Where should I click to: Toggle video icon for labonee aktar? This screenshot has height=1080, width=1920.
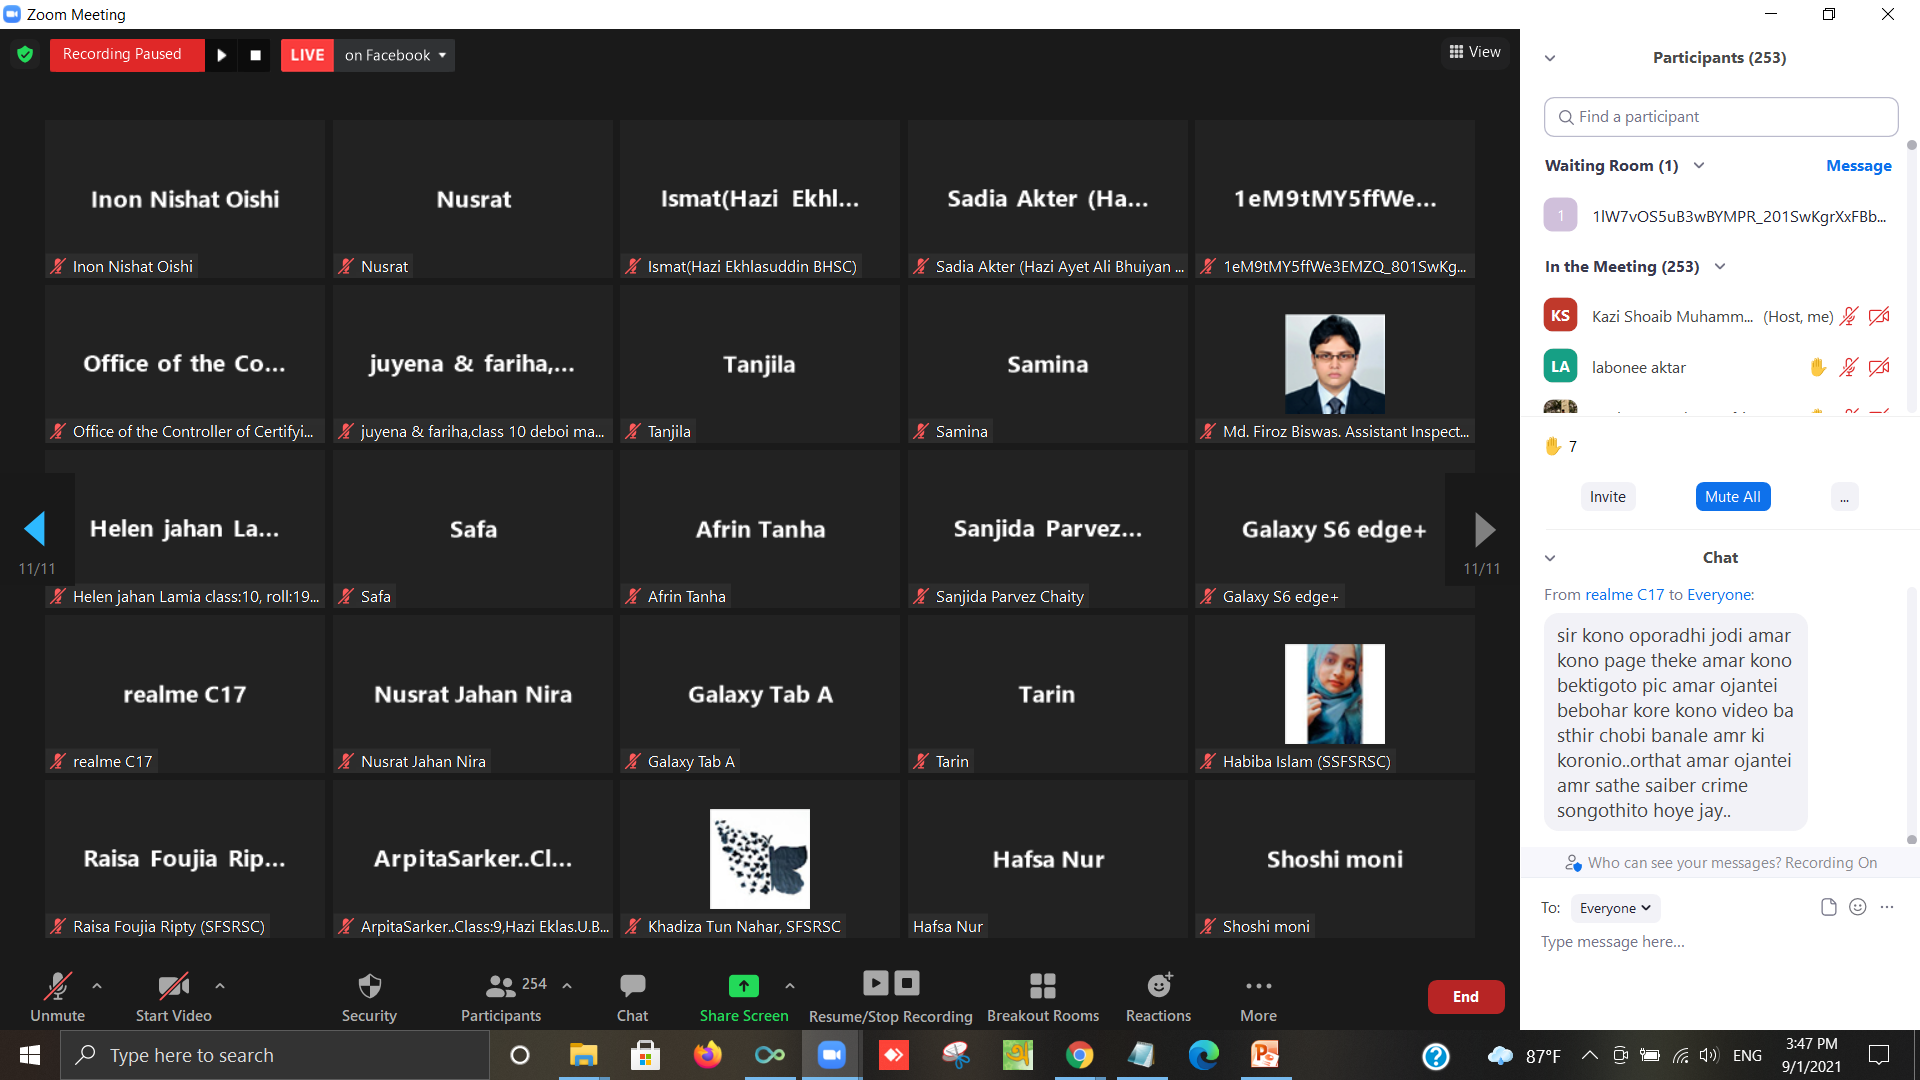[x=1880, y=367]
